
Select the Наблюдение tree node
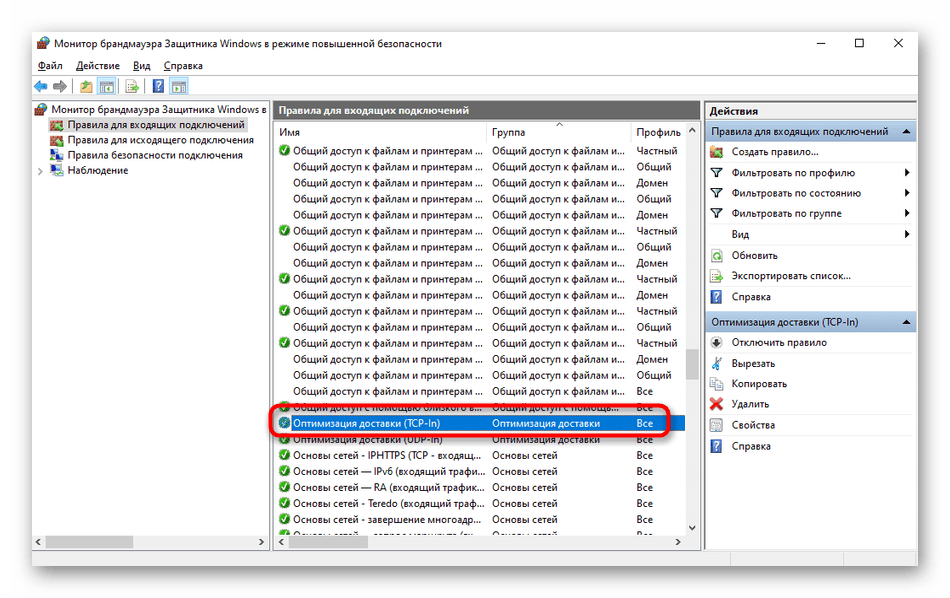pos(98,170)
